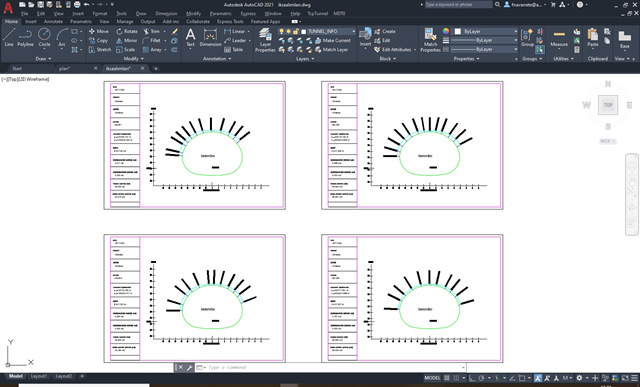This screenshot has height=387, width=640.
Task: Click Make Current layer button
Action: click(x=333, y=40)
